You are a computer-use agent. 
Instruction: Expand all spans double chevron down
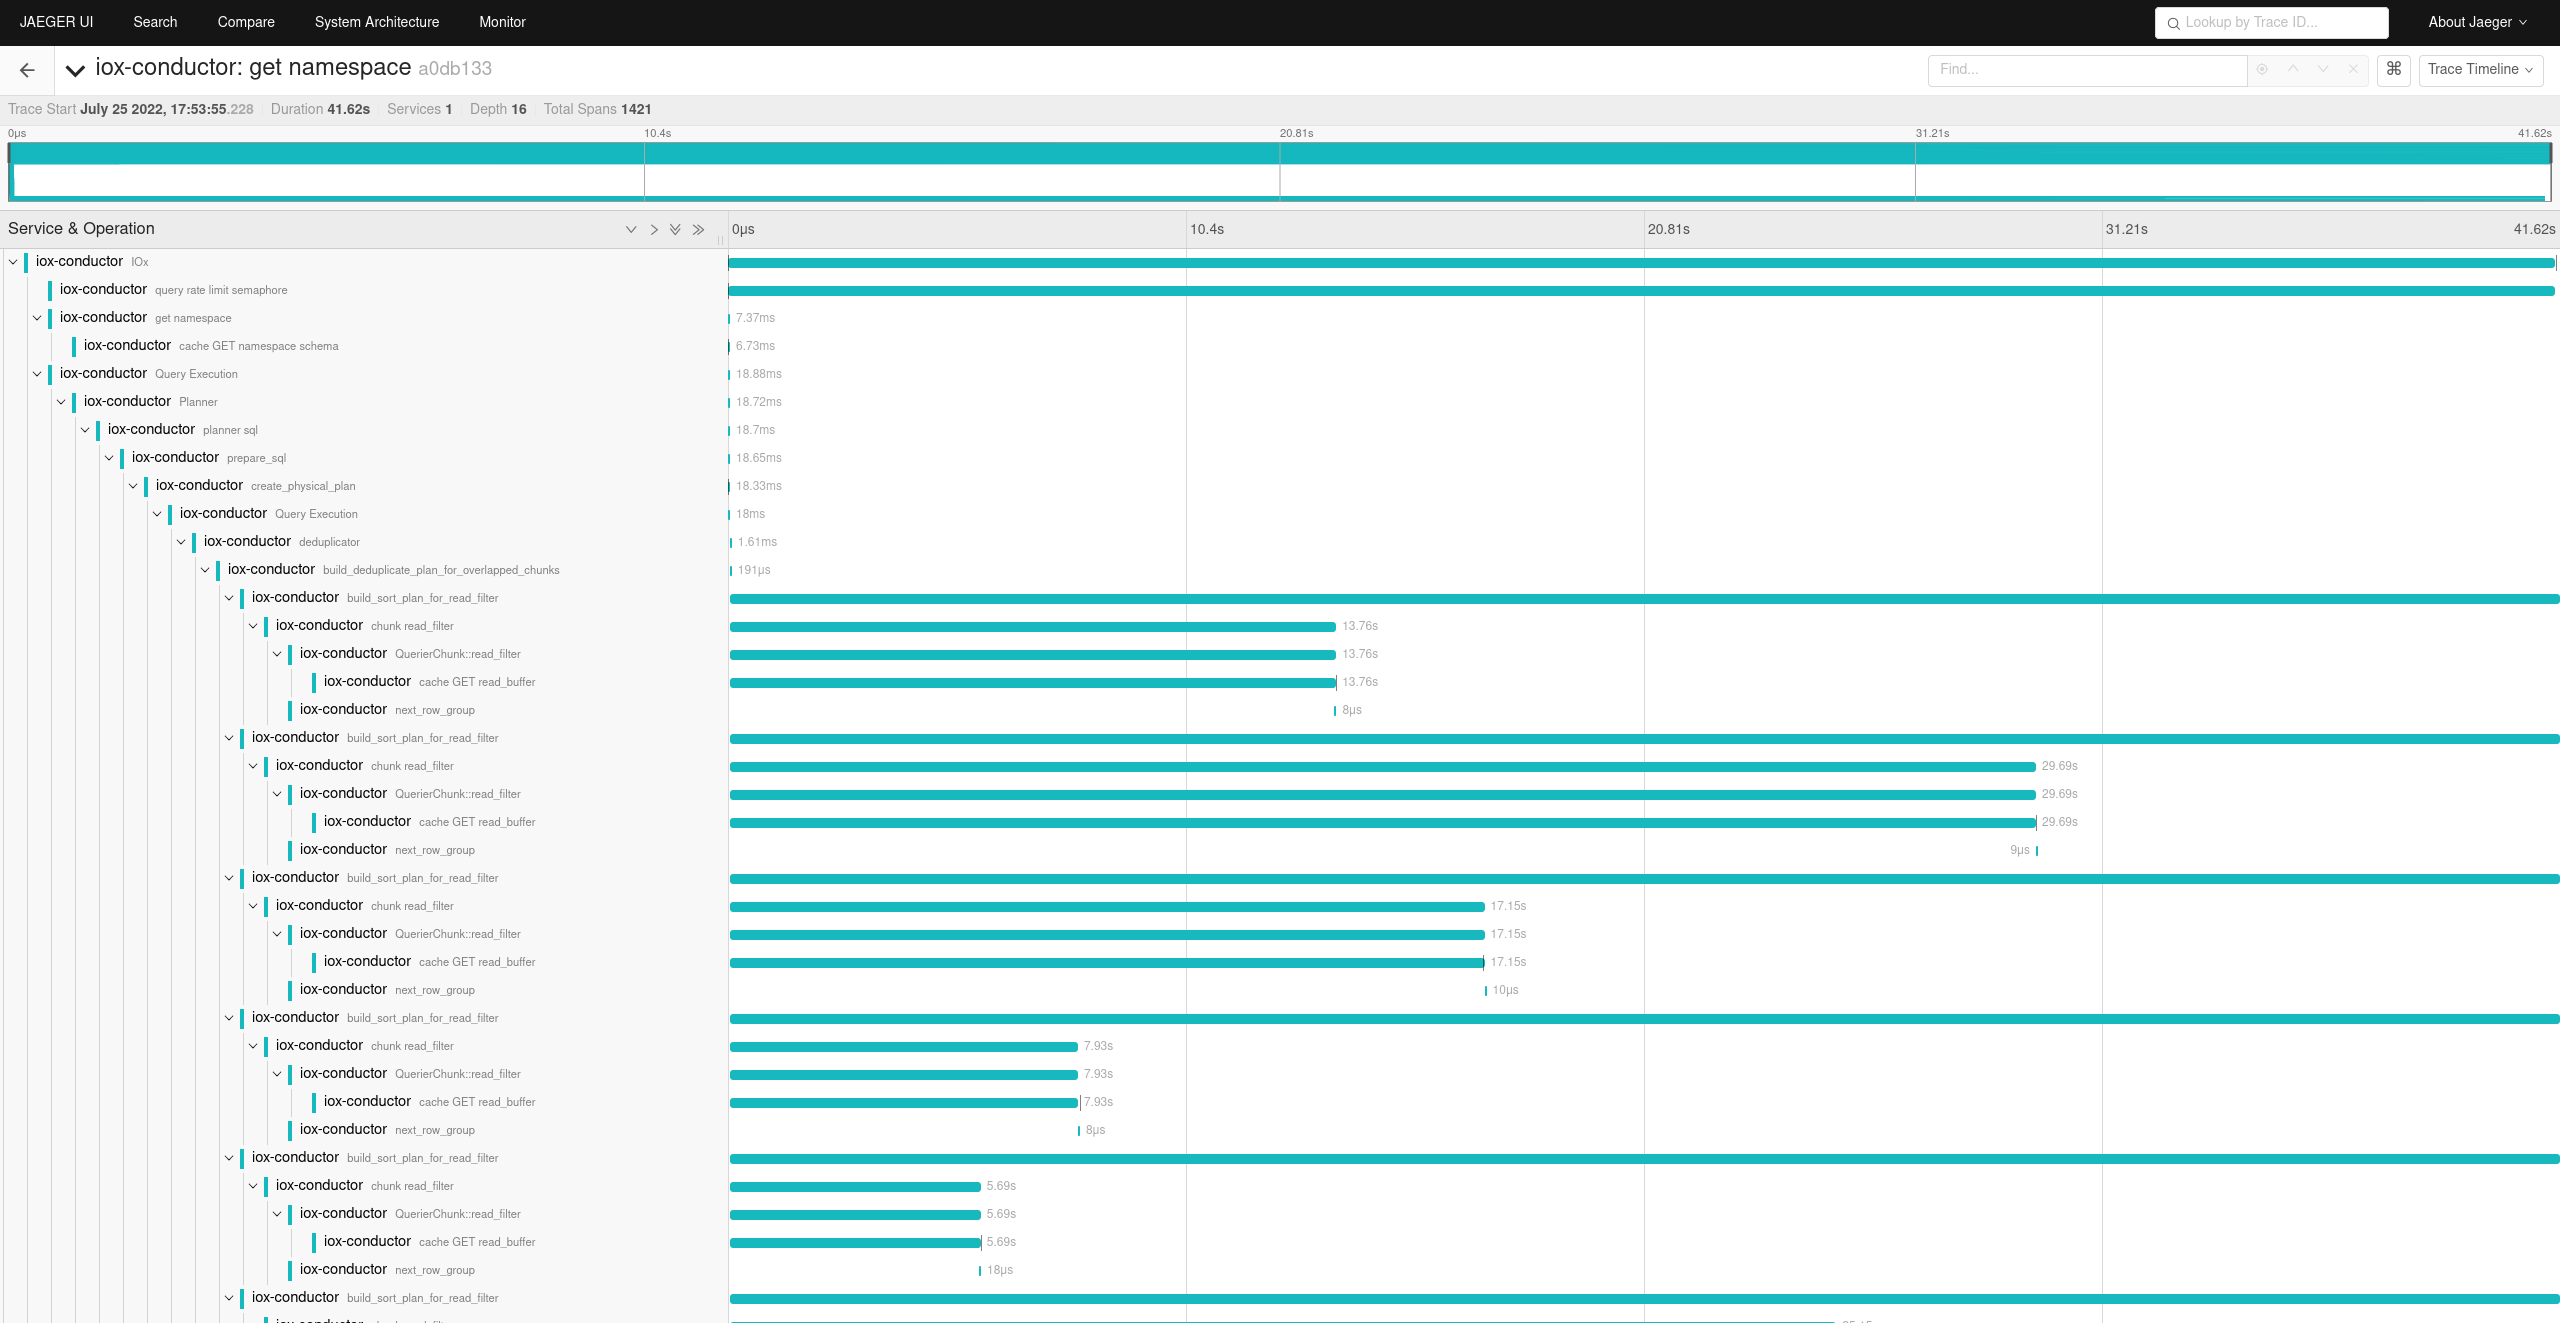(x=675, y=230)
